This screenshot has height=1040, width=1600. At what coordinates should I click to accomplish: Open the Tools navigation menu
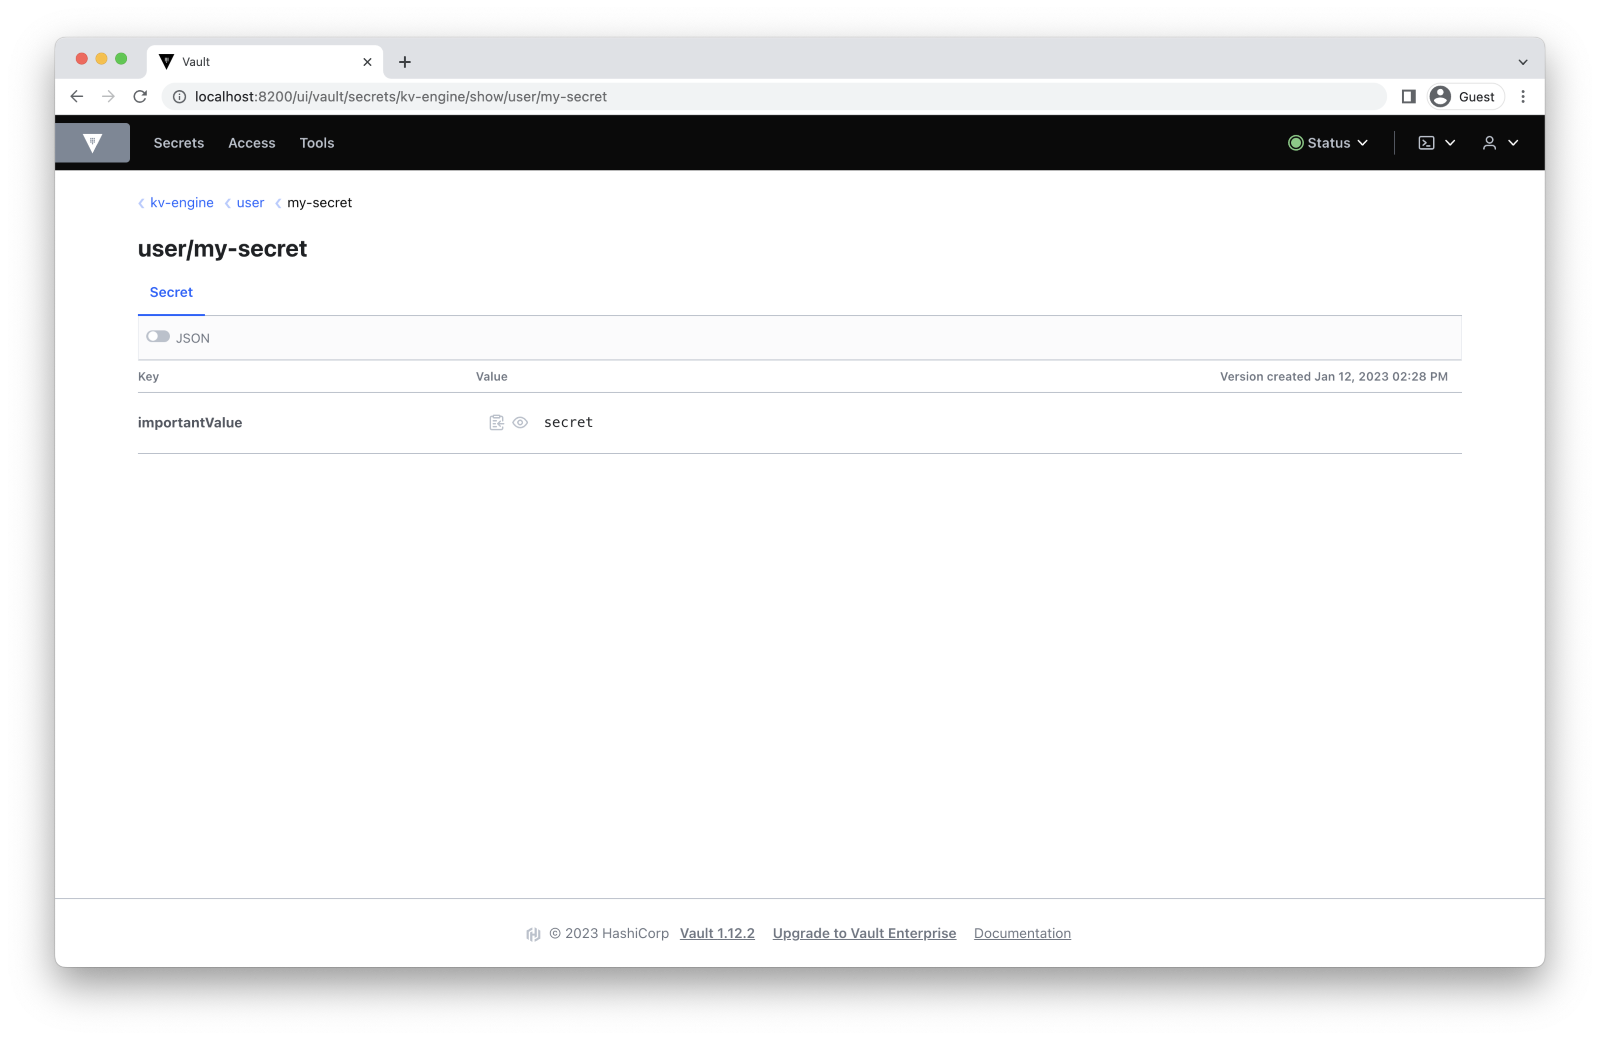(317, 143)
